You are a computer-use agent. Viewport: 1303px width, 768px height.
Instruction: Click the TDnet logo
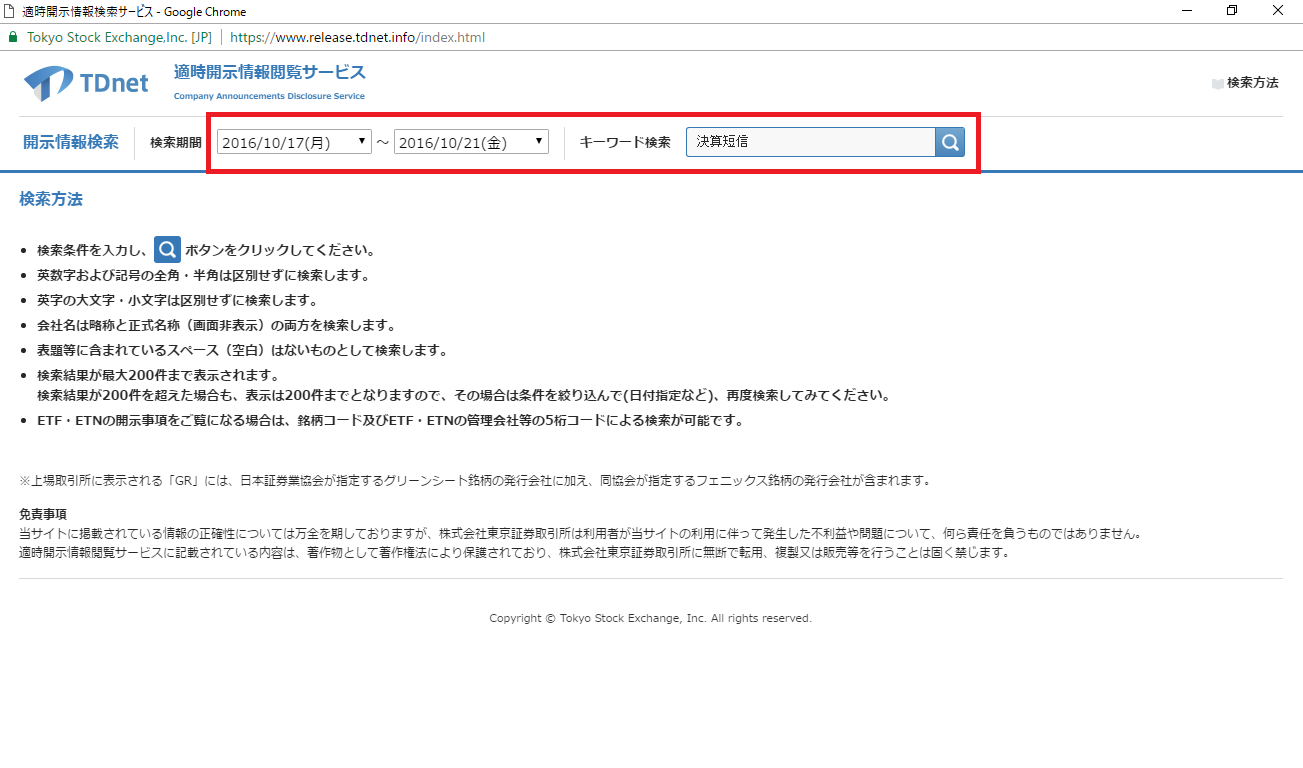[86, 82]
